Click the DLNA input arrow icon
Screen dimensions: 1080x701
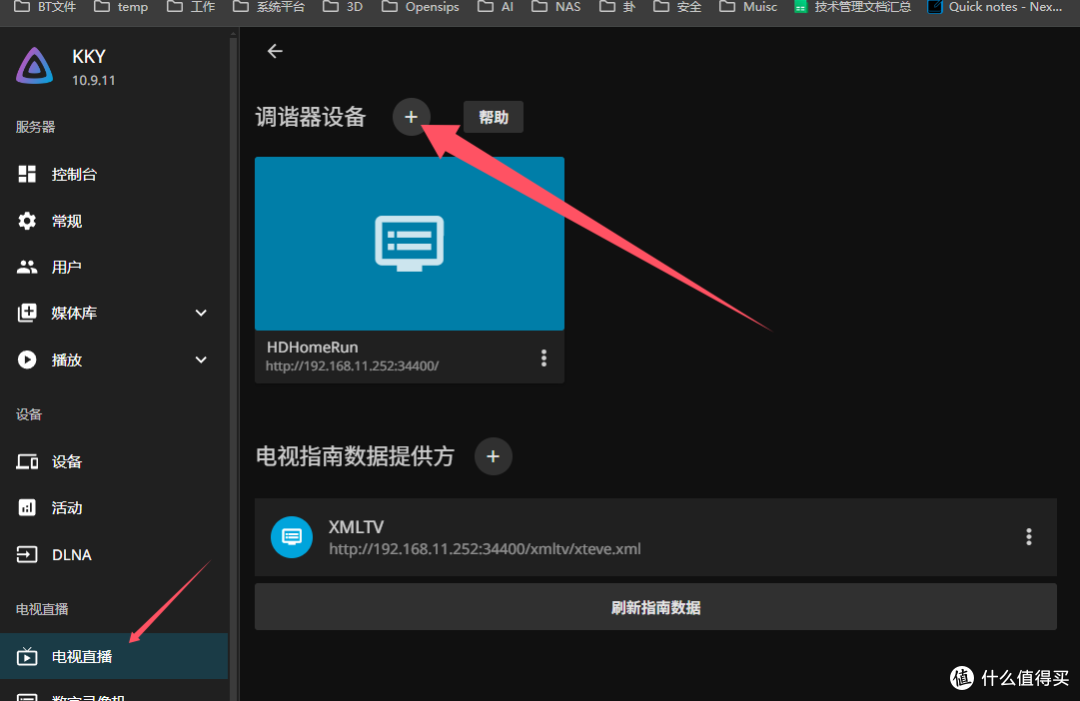click(x=27, y=554)
